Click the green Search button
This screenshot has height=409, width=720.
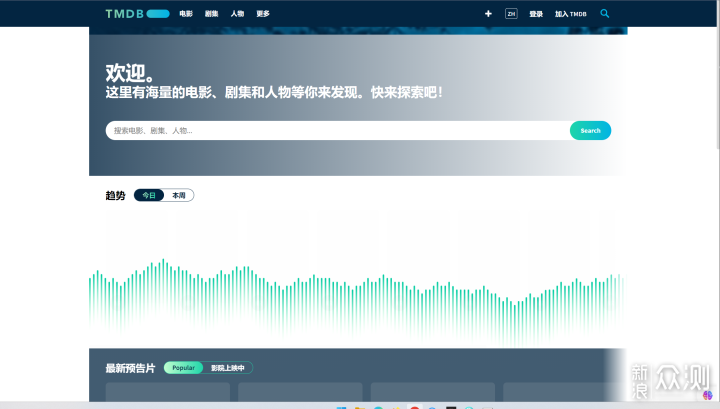(591, 130)
